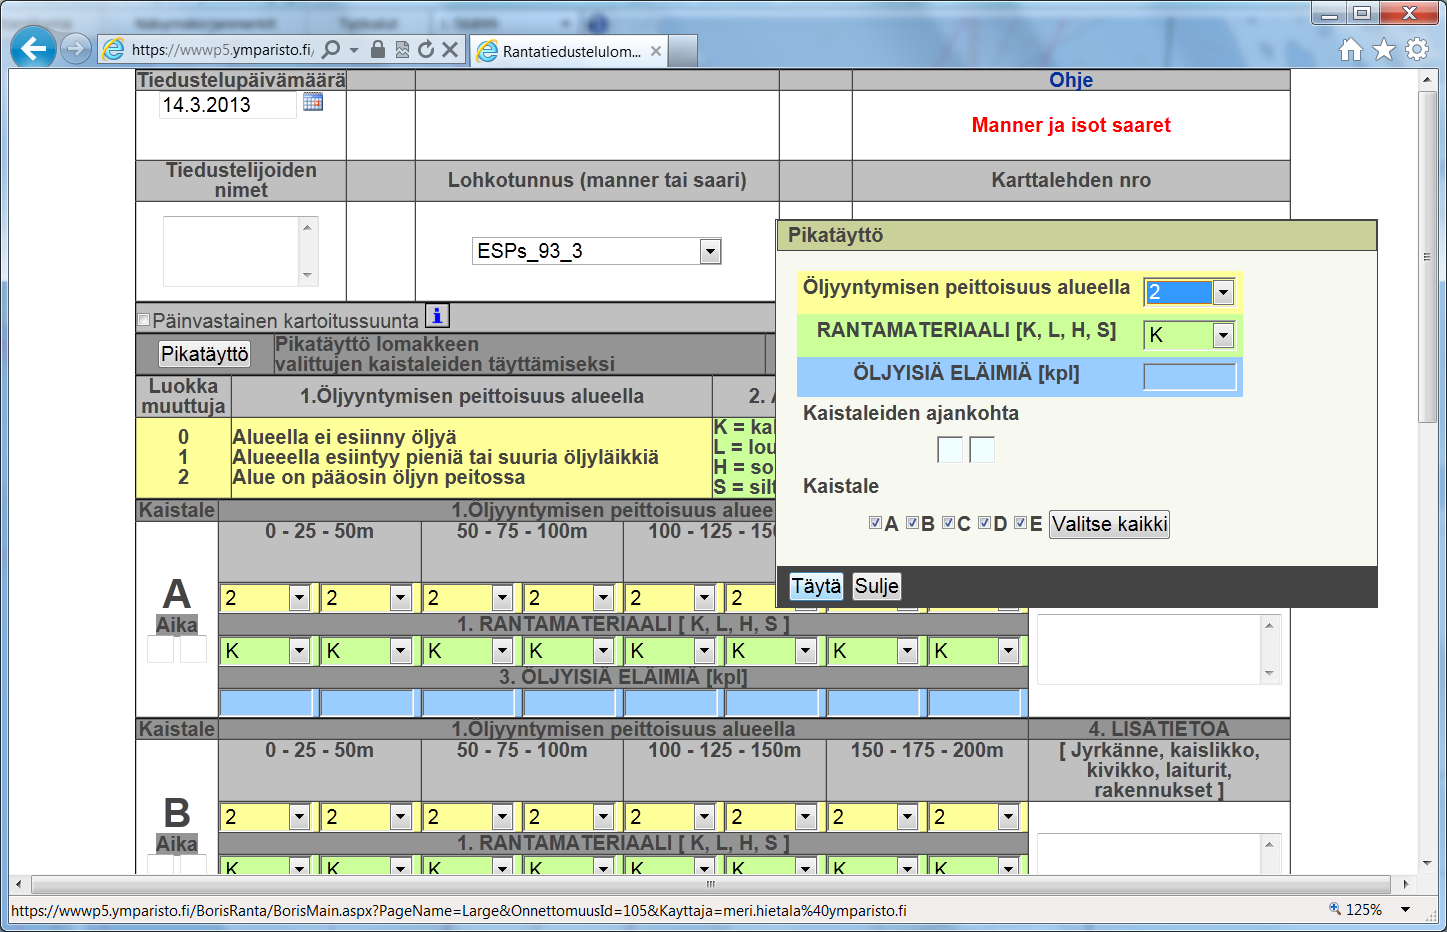Click the padlock security icon
Image resolution: width=1447 pixels, height=932 pixels.
tap(378, 49)
